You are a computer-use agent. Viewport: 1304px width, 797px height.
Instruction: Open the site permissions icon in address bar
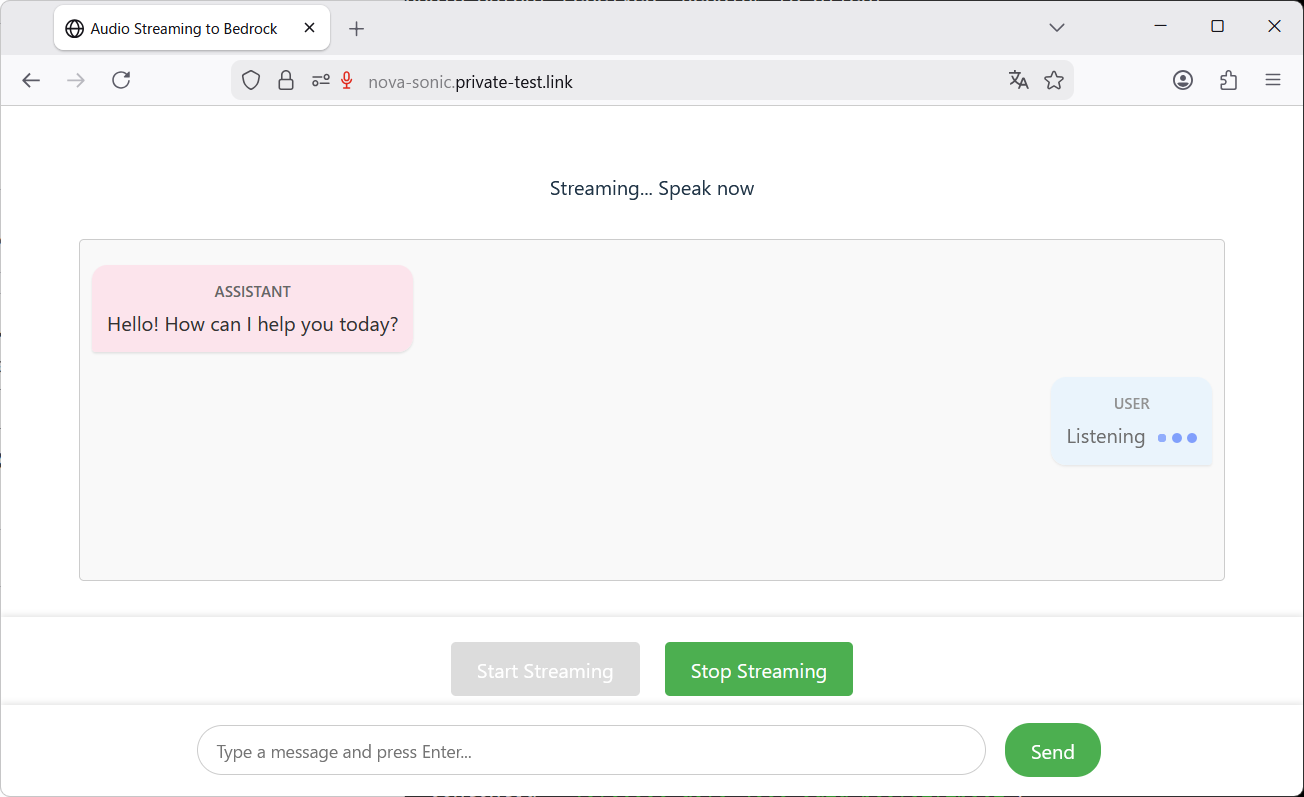(320, 81)
